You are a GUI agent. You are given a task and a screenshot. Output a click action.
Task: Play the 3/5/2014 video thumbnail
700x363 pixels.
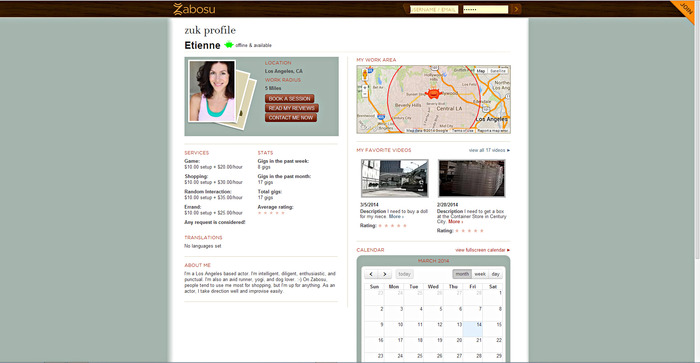[x=395, y=178]
